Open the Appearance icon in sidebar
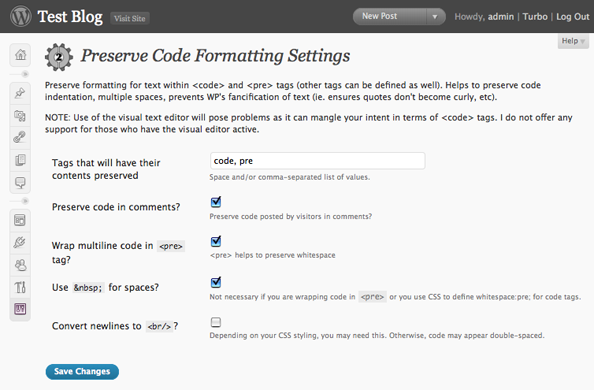Image resolution: width=594 pixels, height=390 pixels. coord(20,220)
